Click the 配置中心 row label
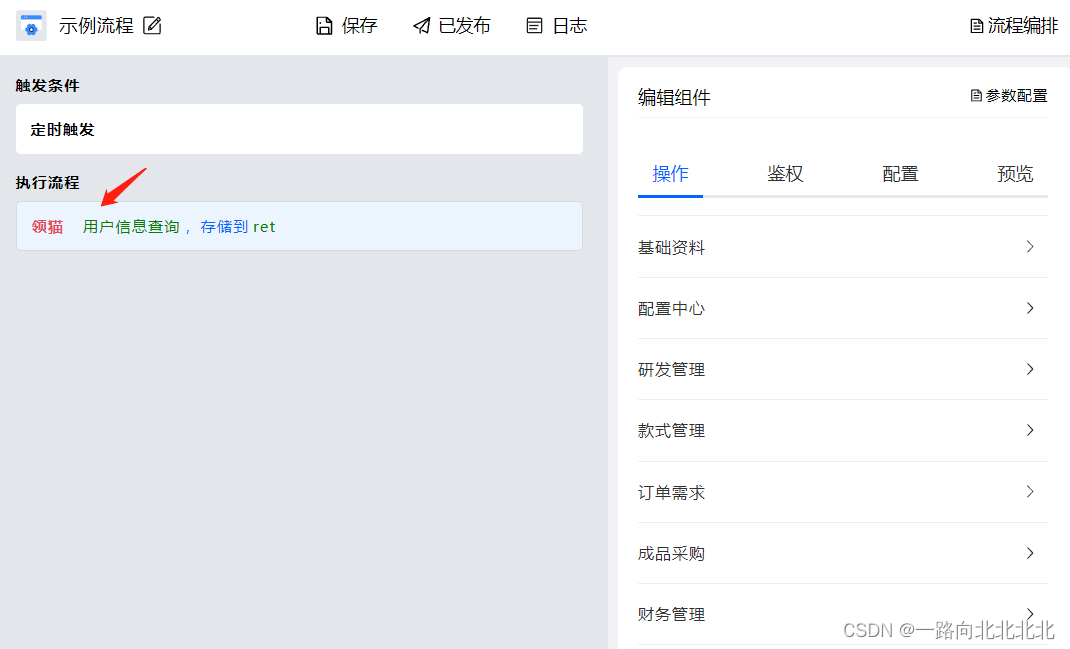1070x649 pixels. 671,308
